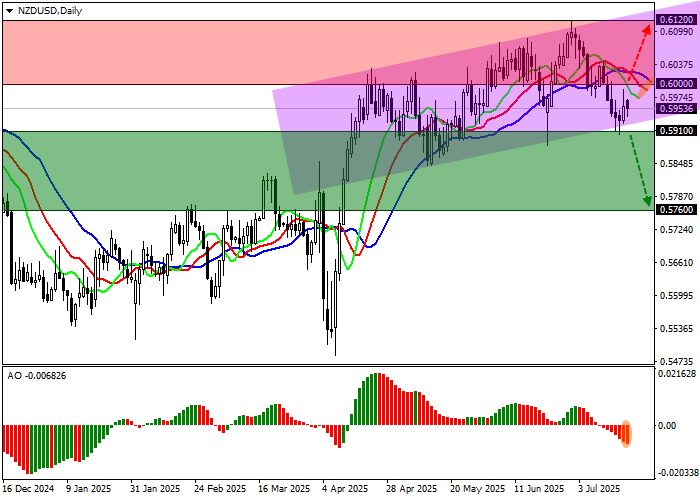Select the 0.57600 price level label
Screen dimensions: 700x500
coord(676,210)
